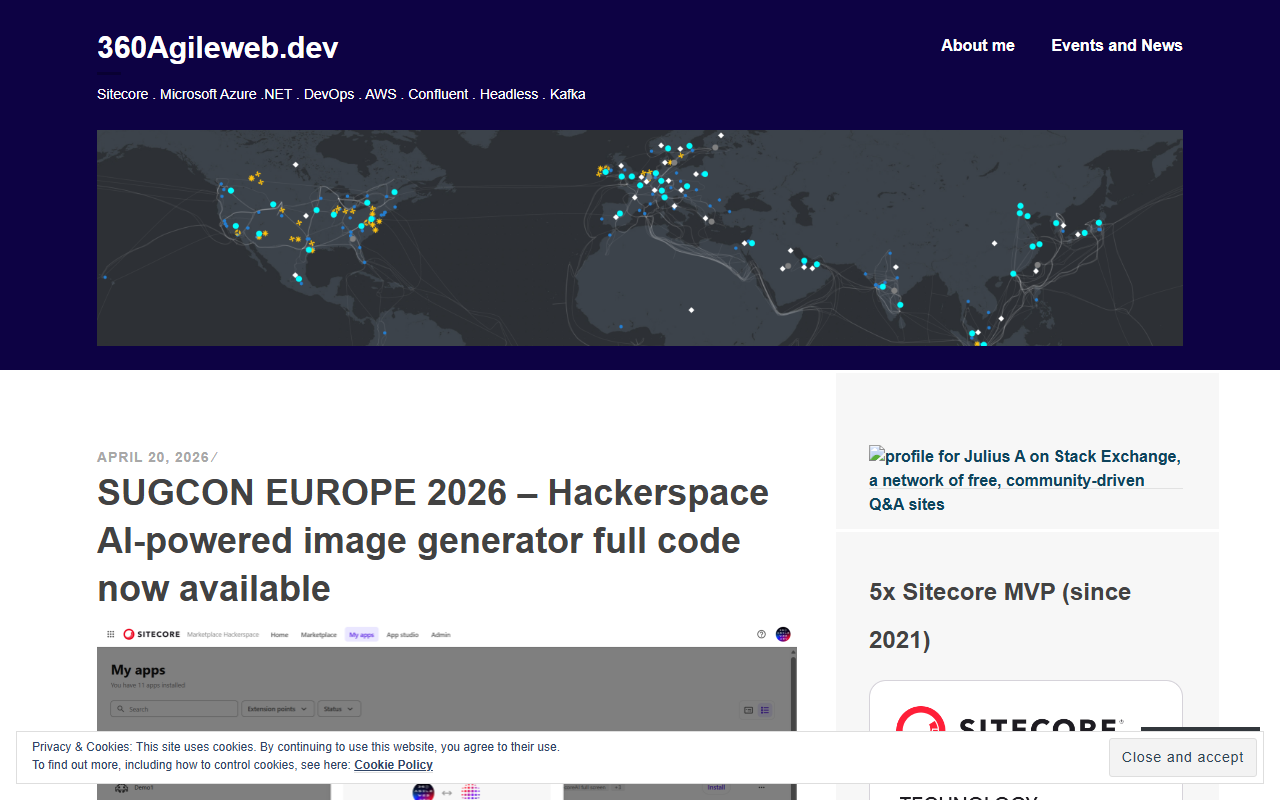Click the world map header banner image
Image resolution: width=1280 pixels, height=800 pixels.
[640, 238]
